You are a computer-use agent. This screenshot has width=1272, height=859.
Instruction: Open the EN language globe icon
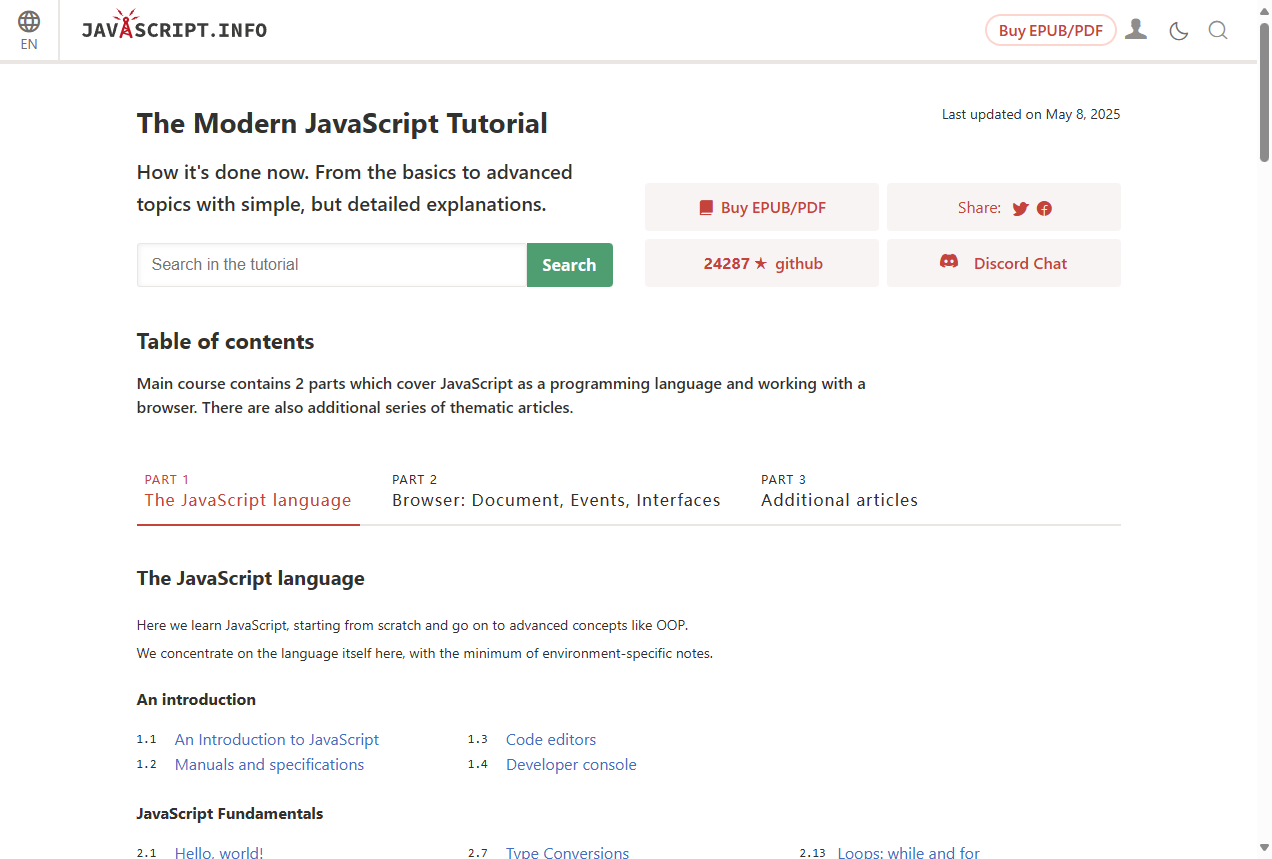click(28, 28)
